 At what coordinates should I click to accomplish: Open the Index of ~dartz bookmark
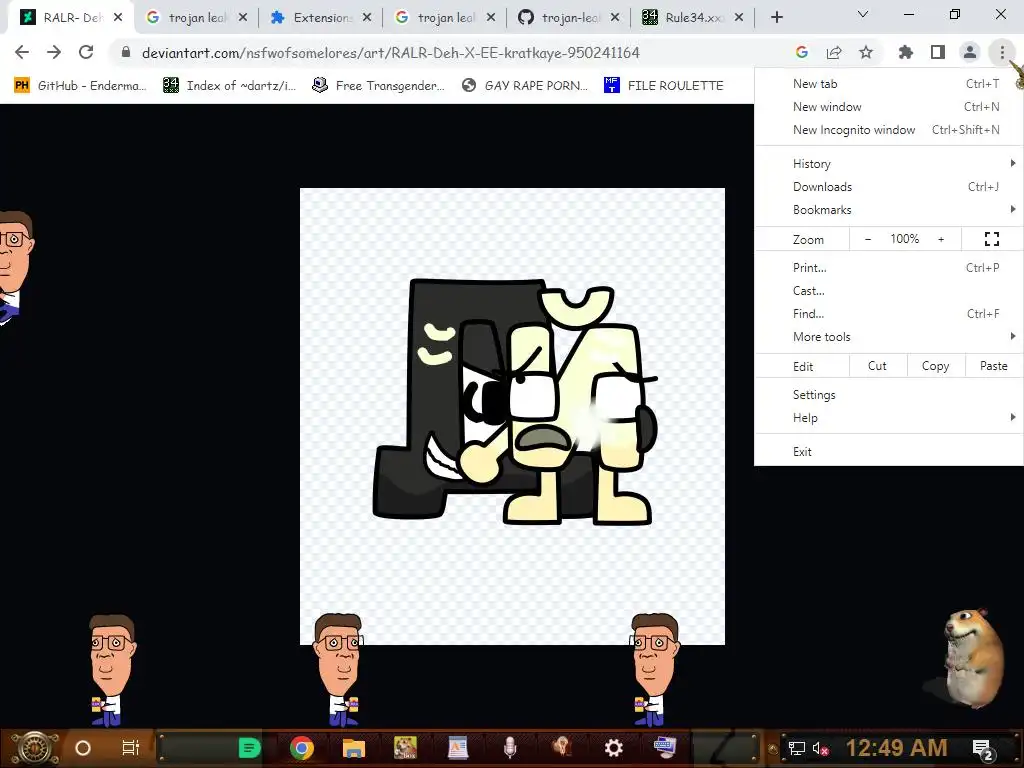[x=230, y=85]
